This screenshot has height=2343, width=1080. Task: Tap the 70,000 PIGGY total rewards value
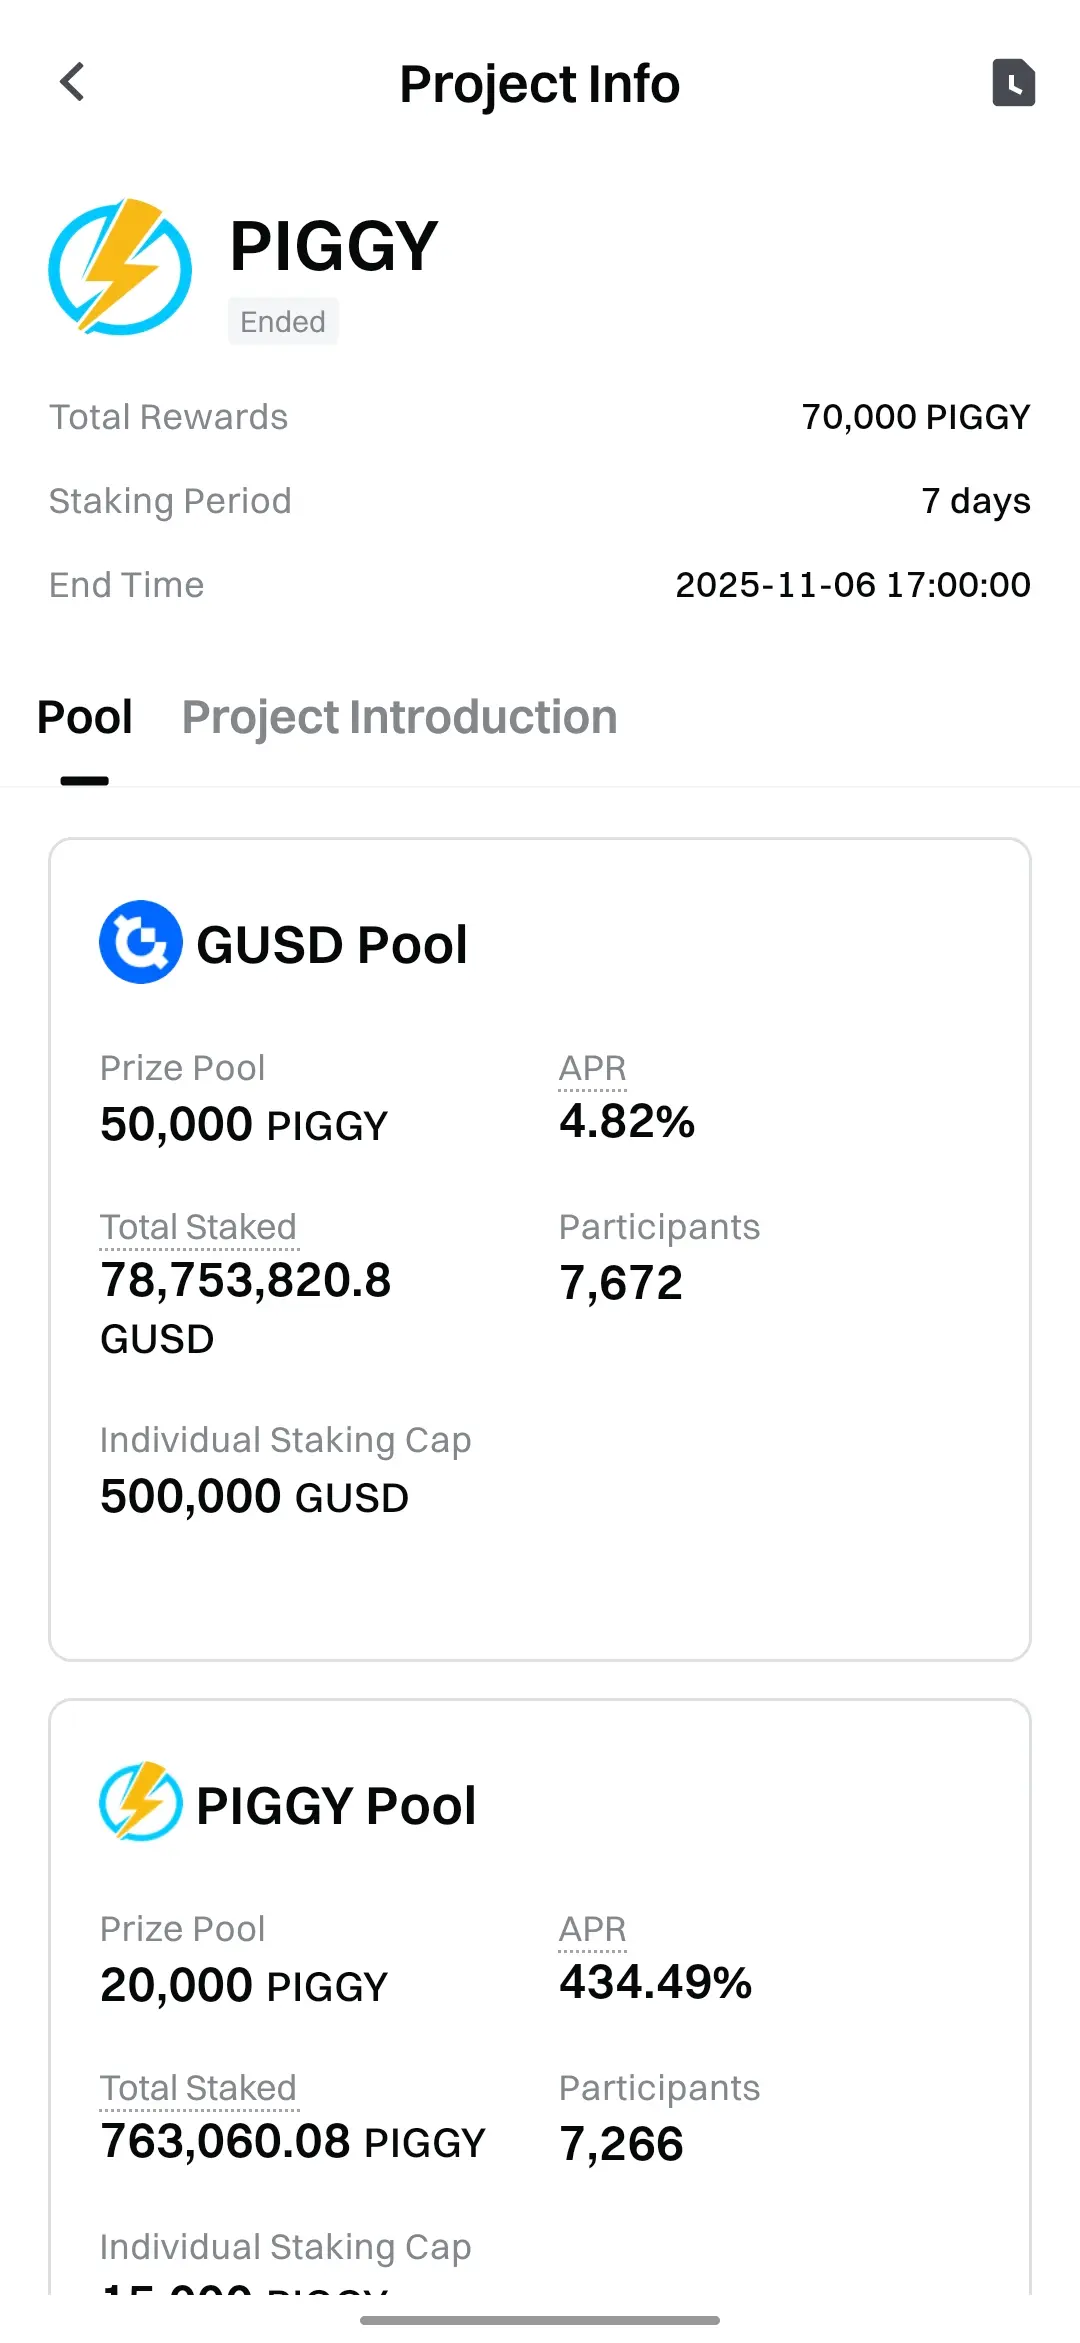[915, 417]
